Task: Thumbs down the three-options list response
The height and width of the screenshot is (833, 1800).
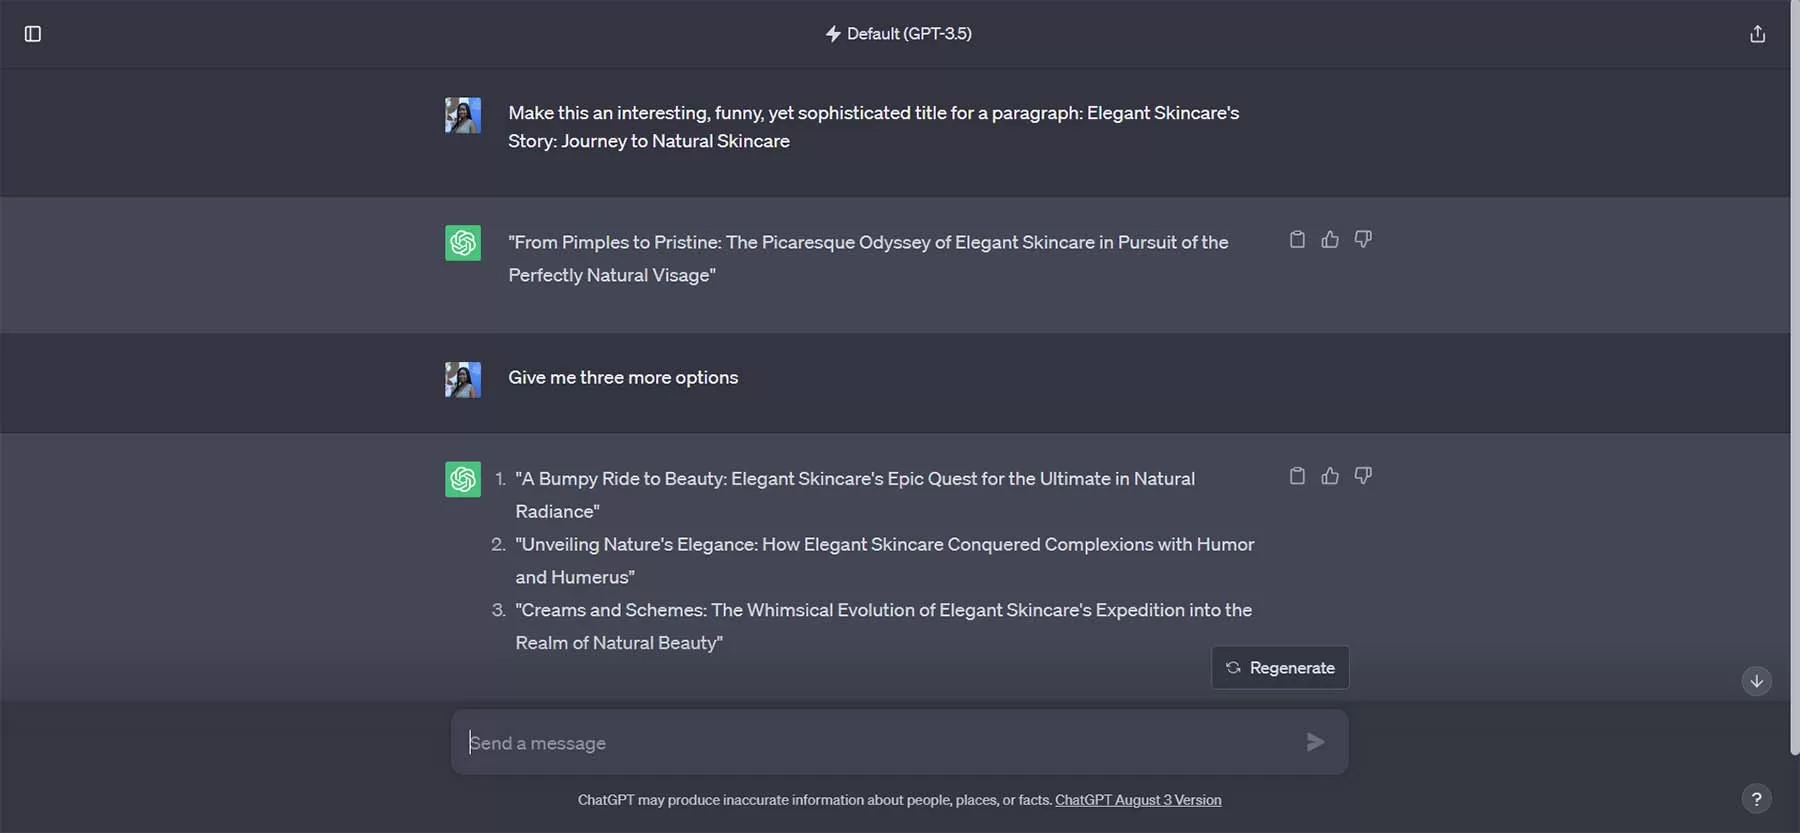Action: [x=1363, y=476]
